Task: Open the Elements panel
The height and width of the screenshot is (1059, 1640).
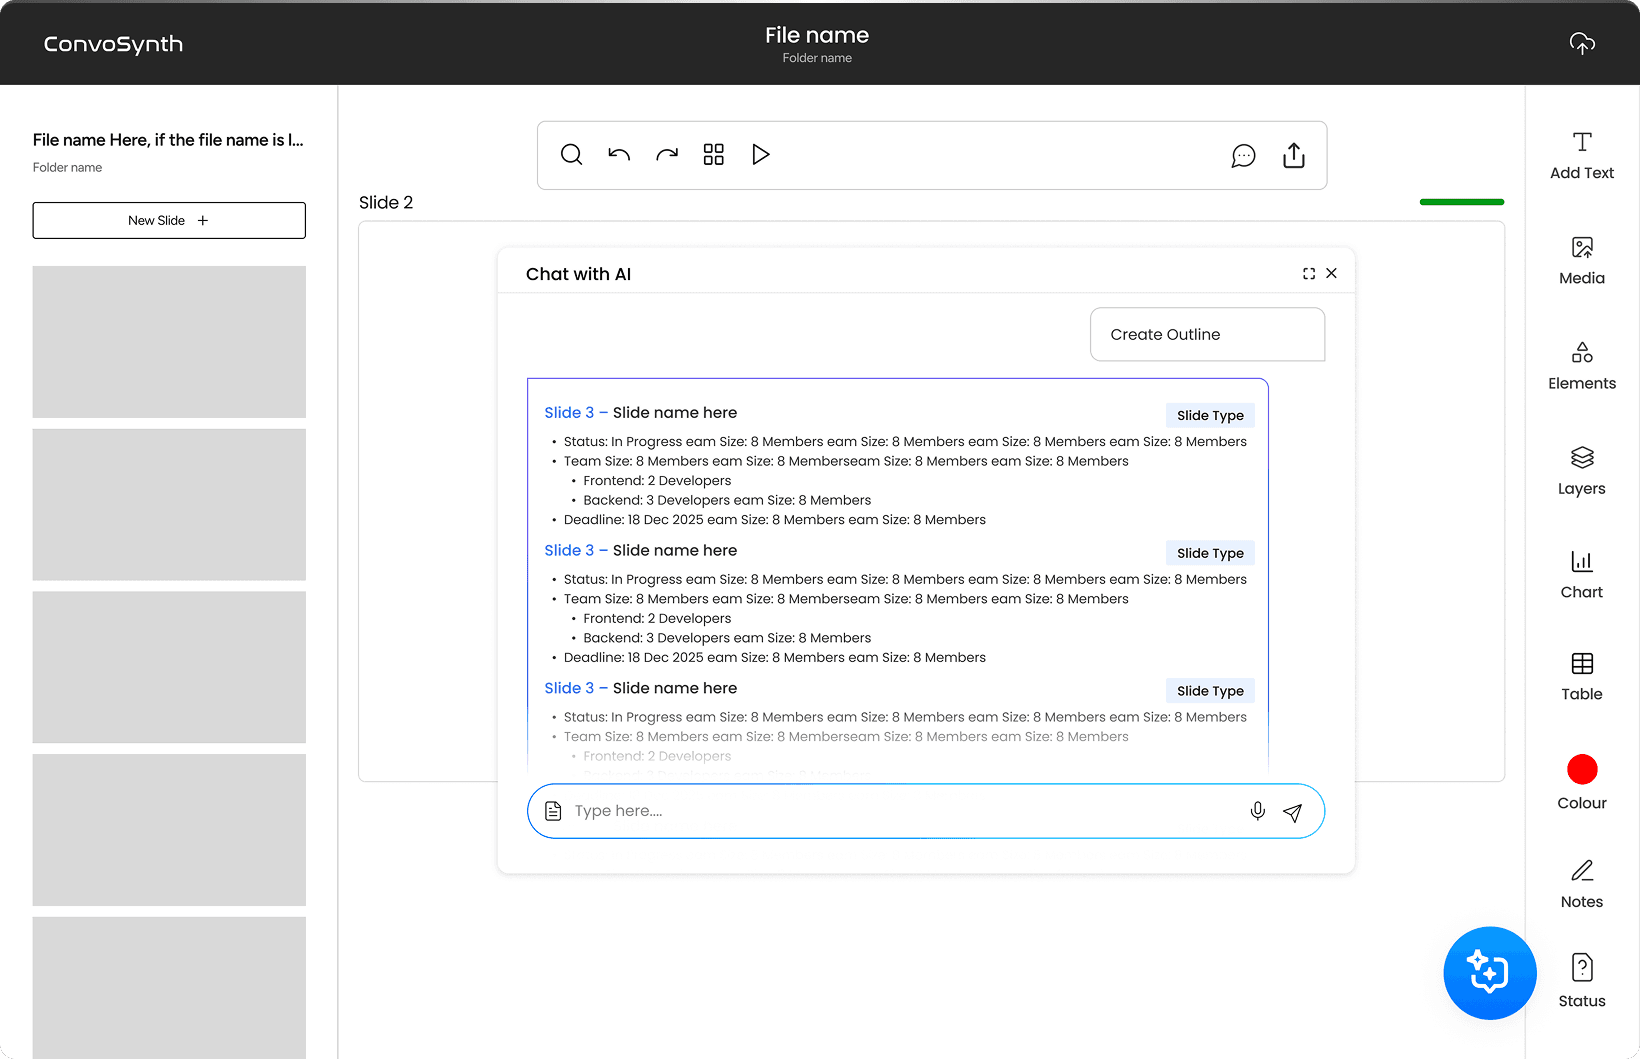Action: point(1581,365)
